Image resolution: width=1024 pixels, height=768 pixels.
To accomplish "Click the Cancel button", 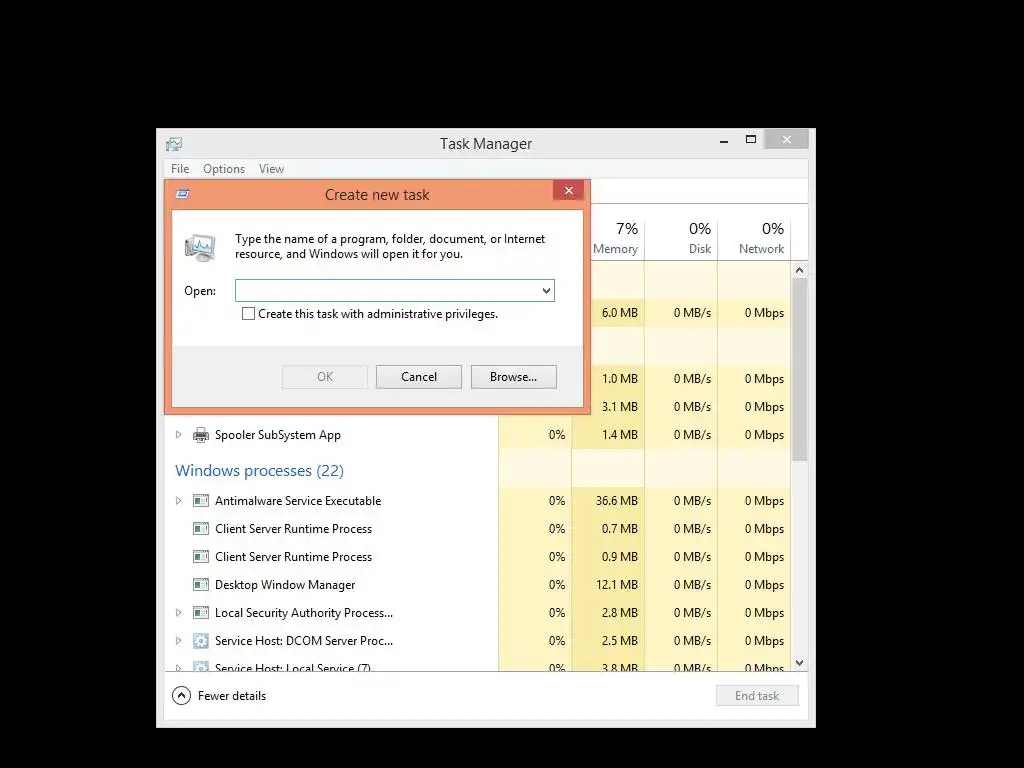I will point(419,377).
